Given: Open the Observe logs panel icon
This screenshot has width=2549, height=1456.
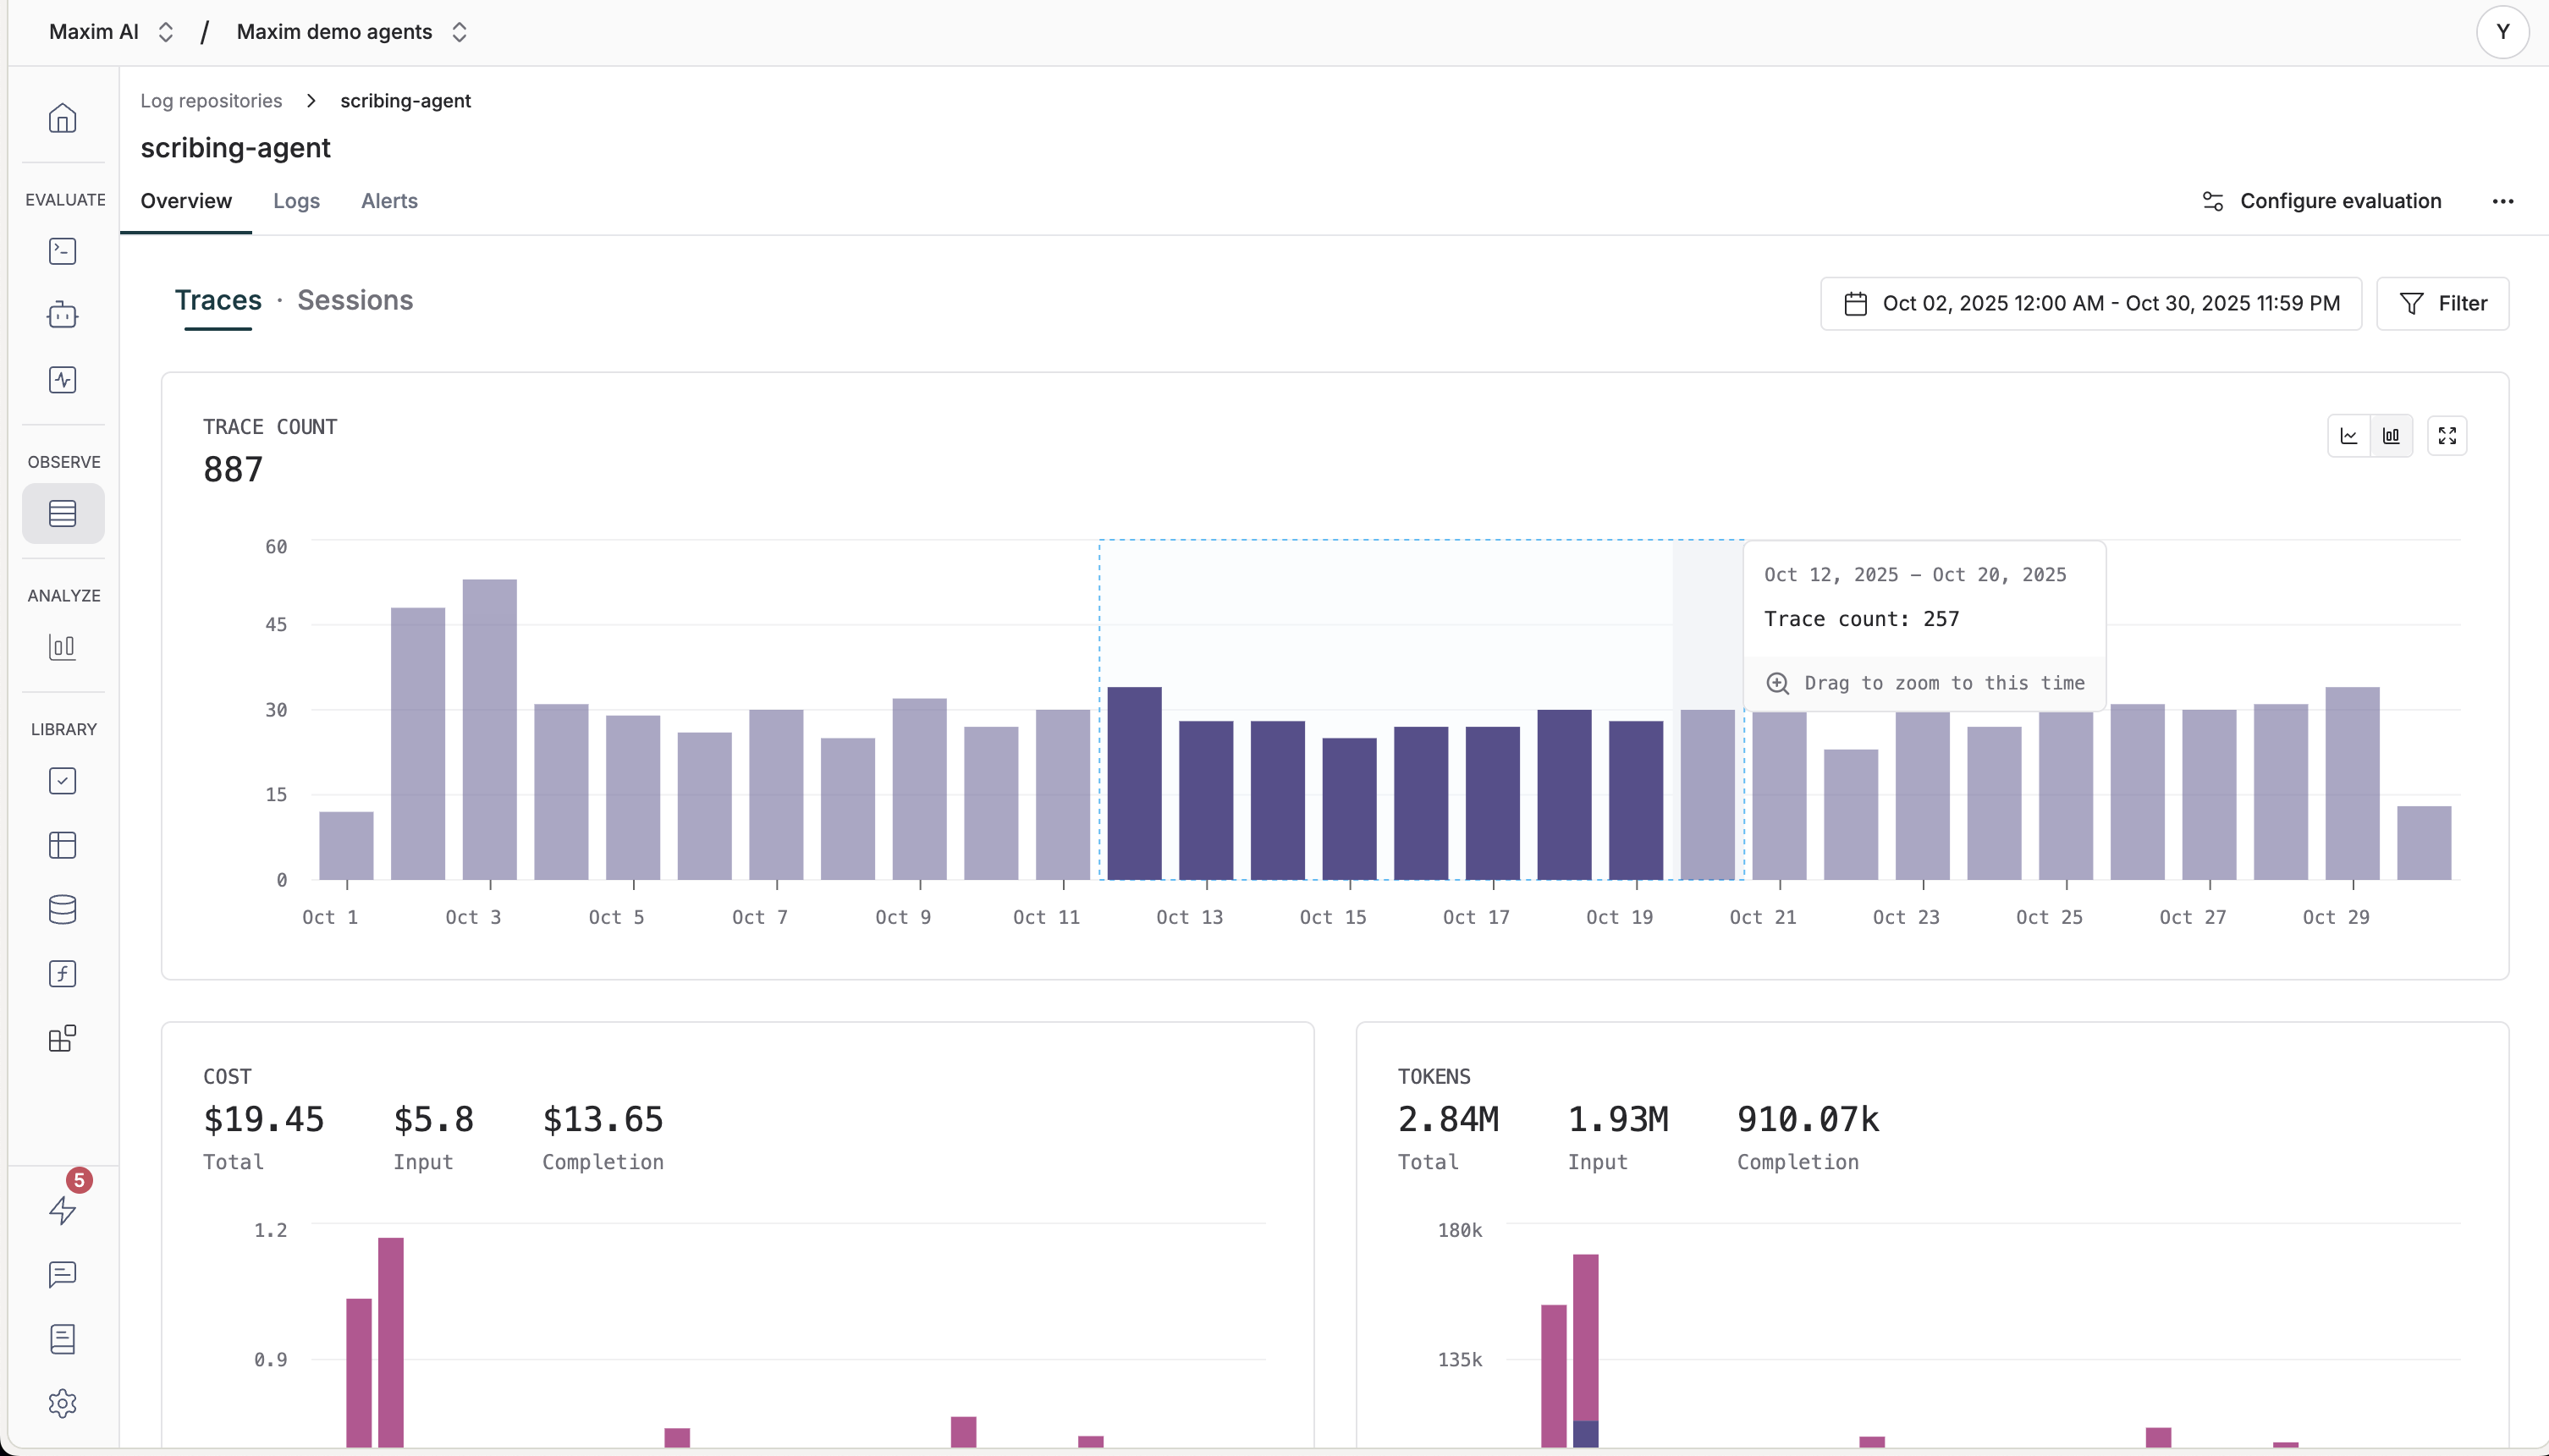Looking at the screenshot, I should point(62,513).
